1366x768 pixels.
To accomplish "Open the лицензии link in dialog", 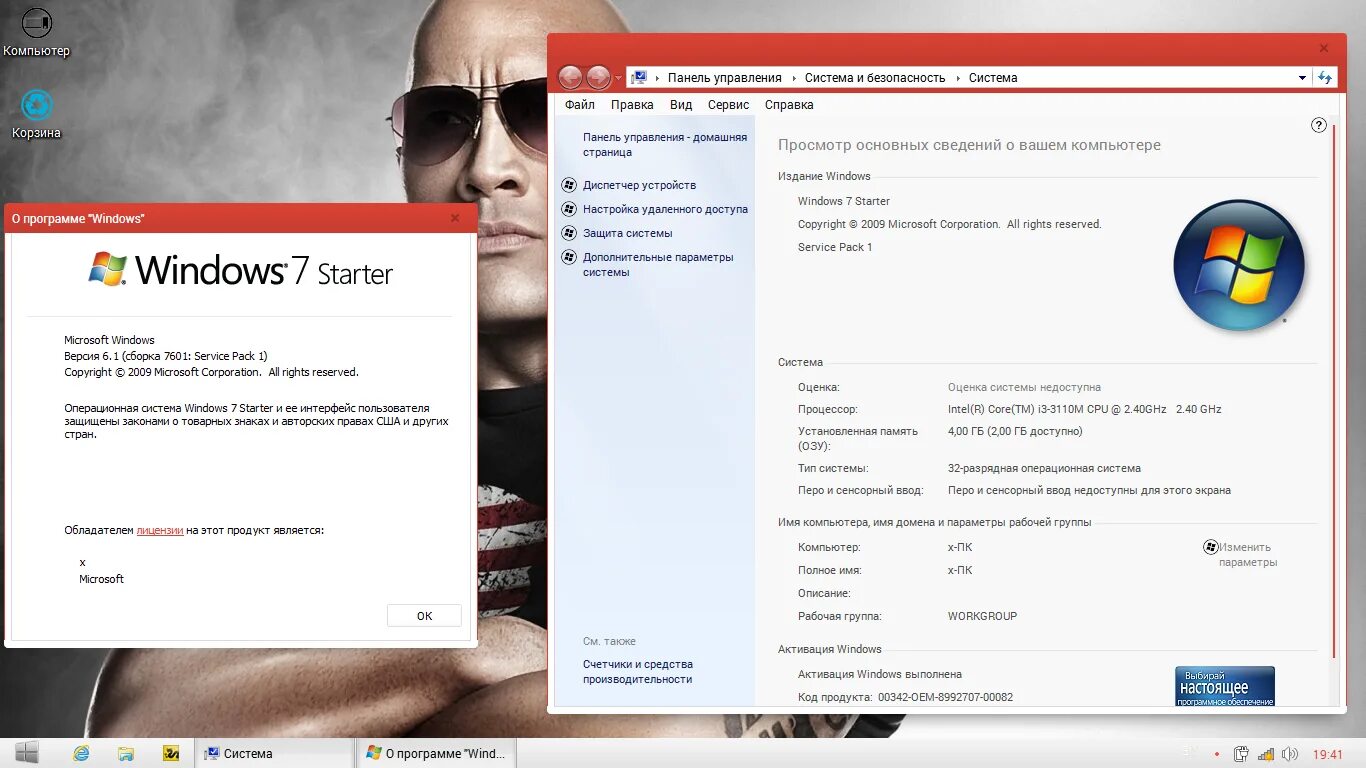I will 160,530.
